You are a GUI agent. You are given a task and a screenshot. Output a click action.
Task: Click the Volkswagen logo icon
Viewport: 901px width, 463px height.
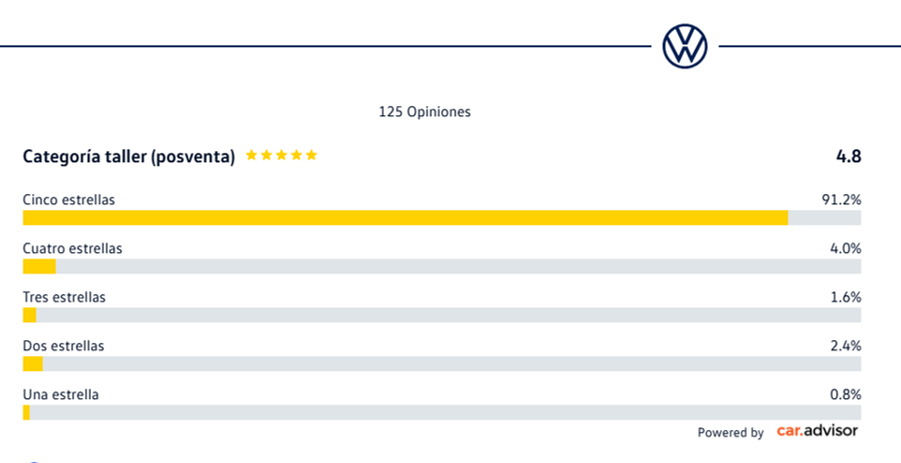685,47
